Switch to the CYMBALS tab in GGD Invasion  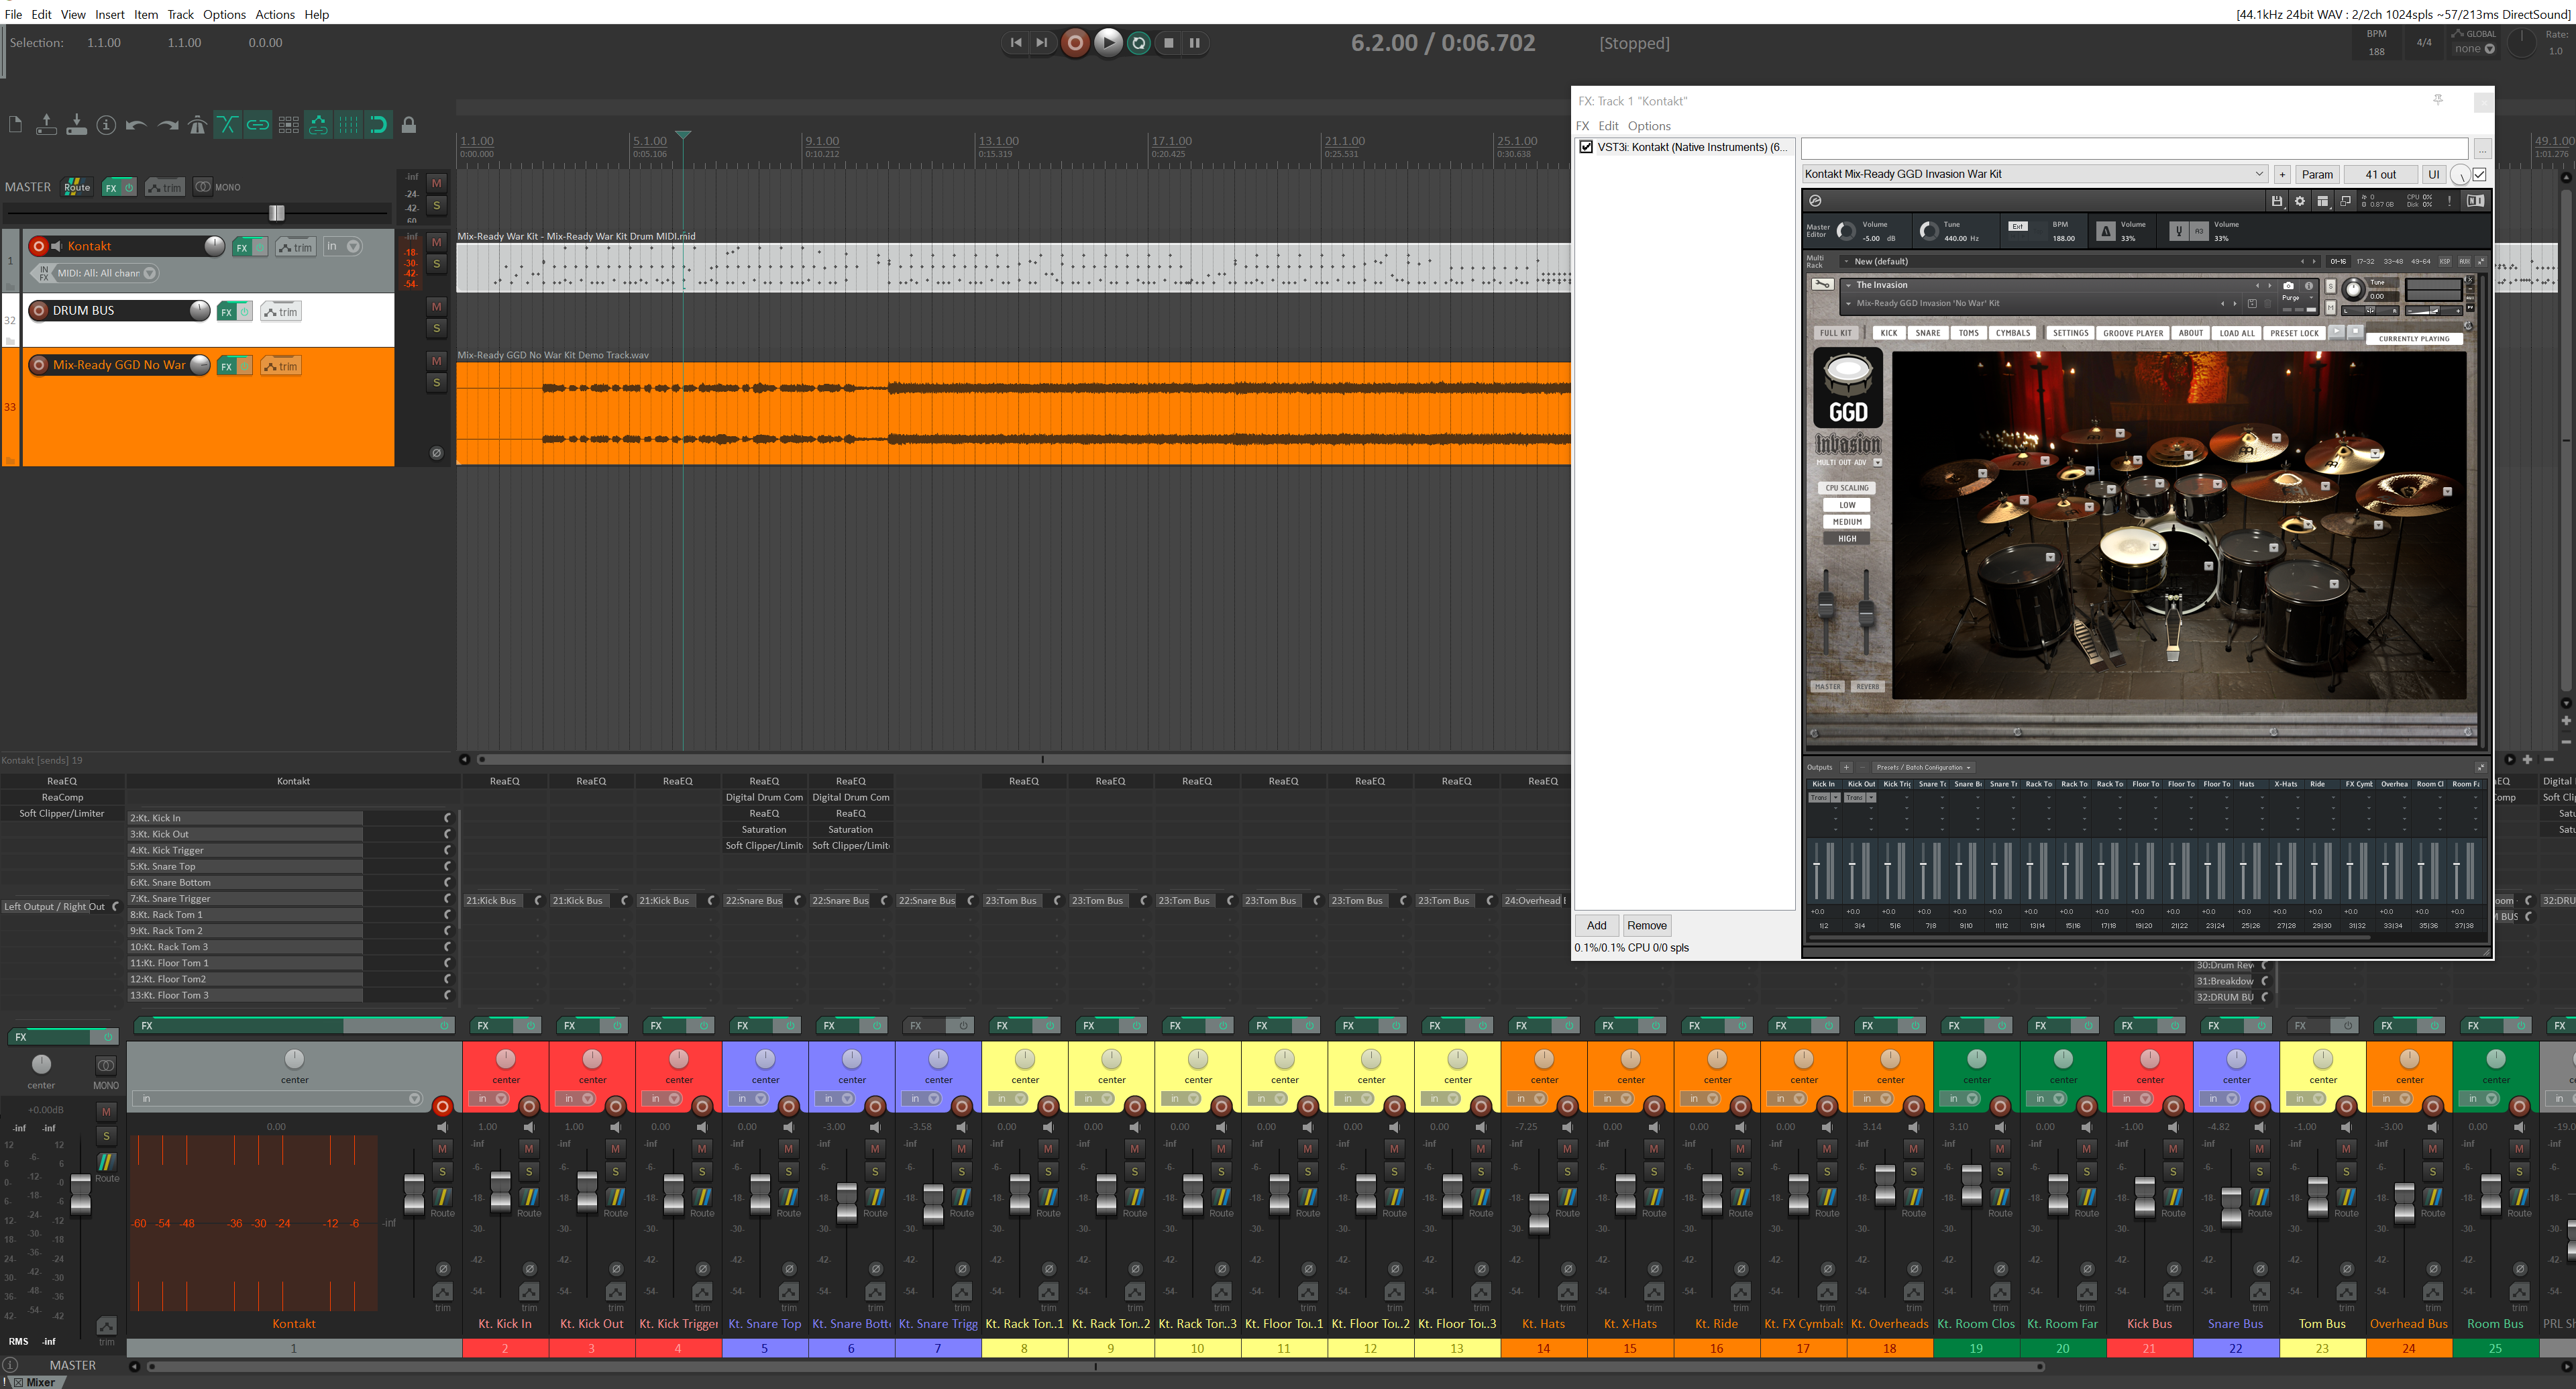tap(2013, 332)
